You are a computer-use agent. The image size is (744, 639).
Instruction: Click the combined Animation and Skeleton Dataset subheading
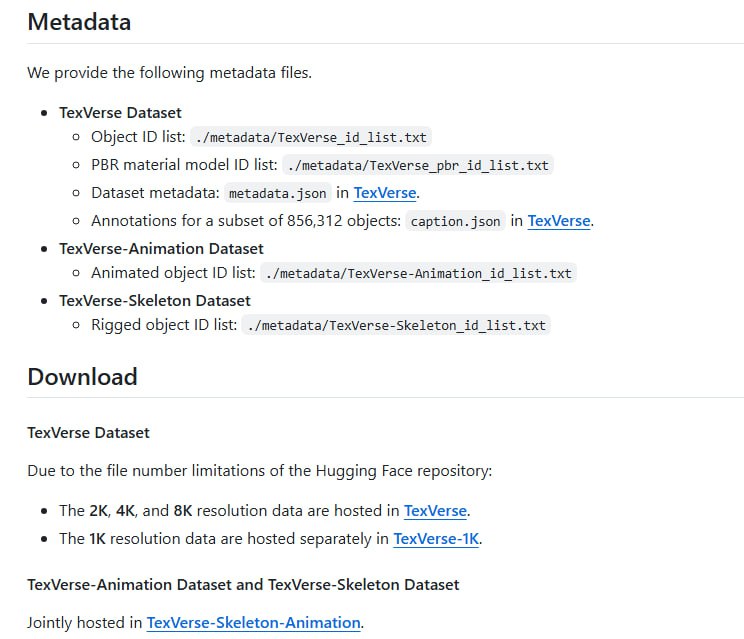click(x=243, y=584)
